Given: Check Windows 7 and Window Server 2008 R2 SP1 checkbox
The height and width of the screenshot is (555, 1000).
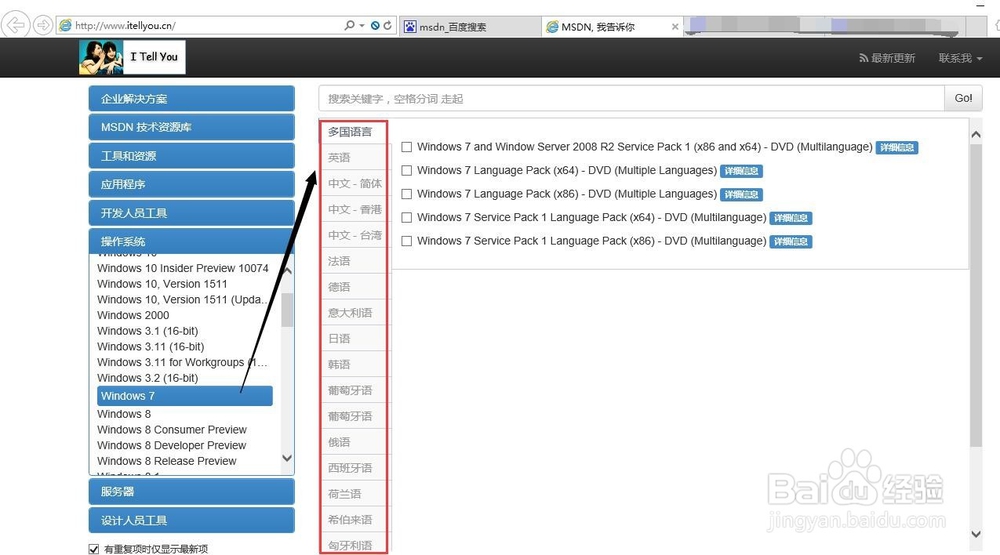Looking at the screenshot, I should pos(406,147).
